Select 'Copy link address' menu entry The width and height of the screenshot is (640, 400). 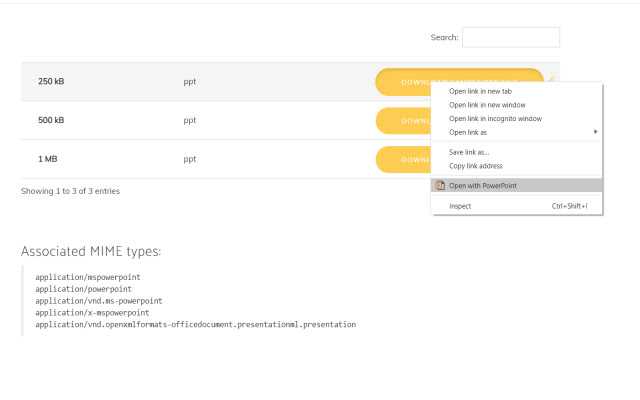click(475, 166)
